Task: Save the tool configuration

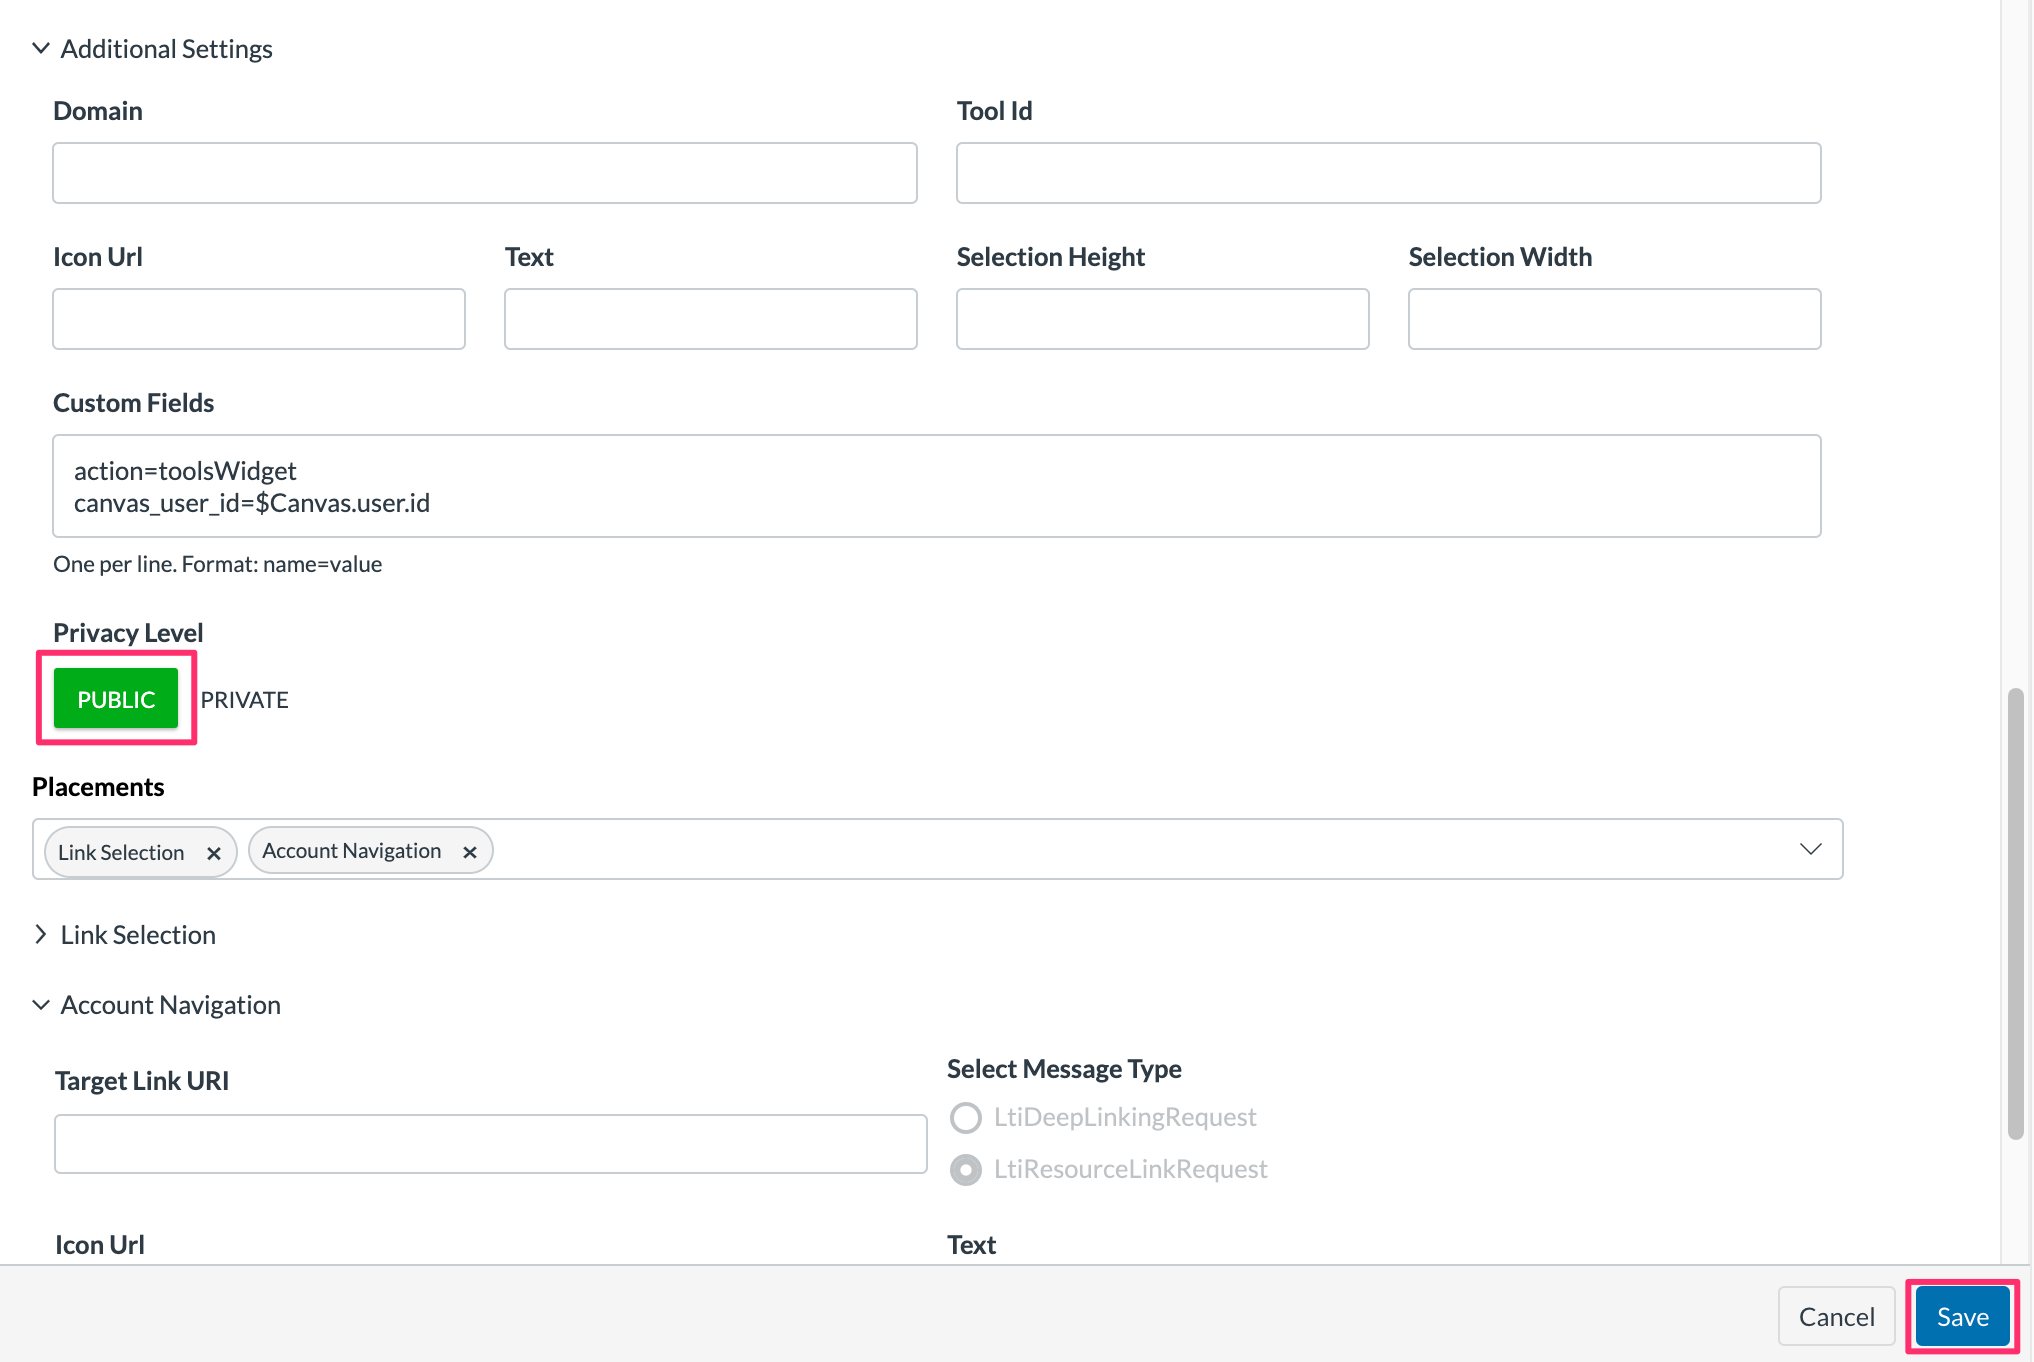Action: 1960,1316
